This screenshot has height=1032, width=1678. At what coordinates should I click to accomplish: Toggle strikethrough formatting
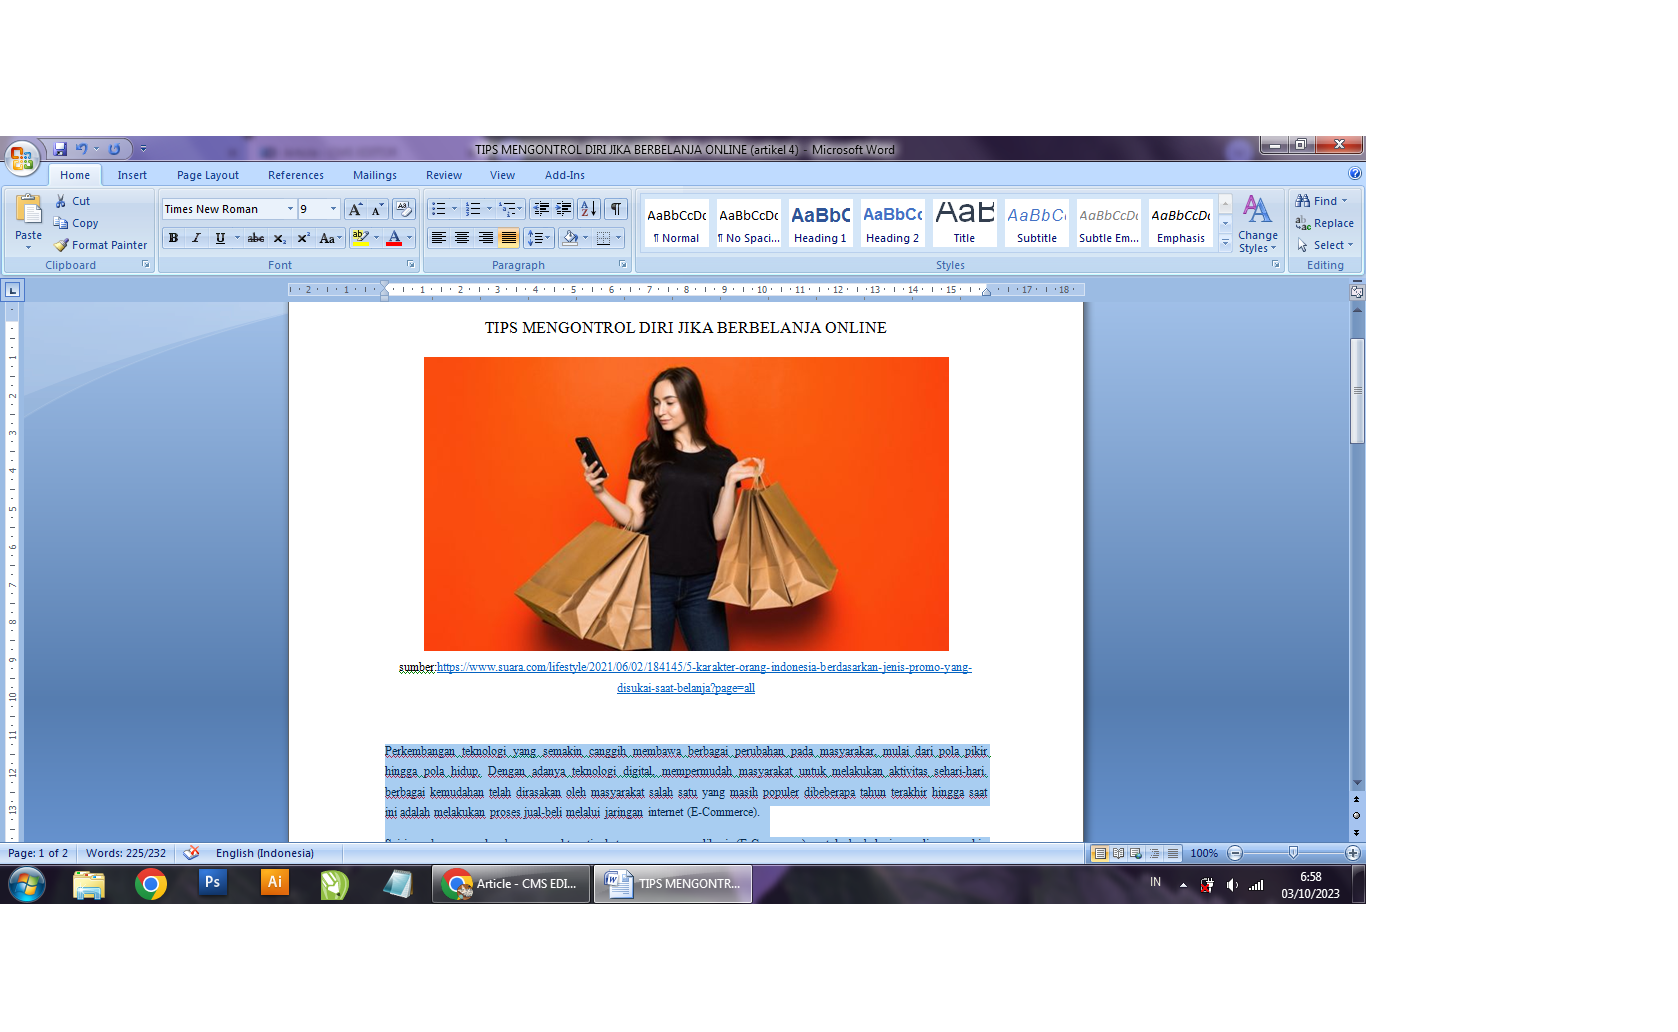[256, 238]
